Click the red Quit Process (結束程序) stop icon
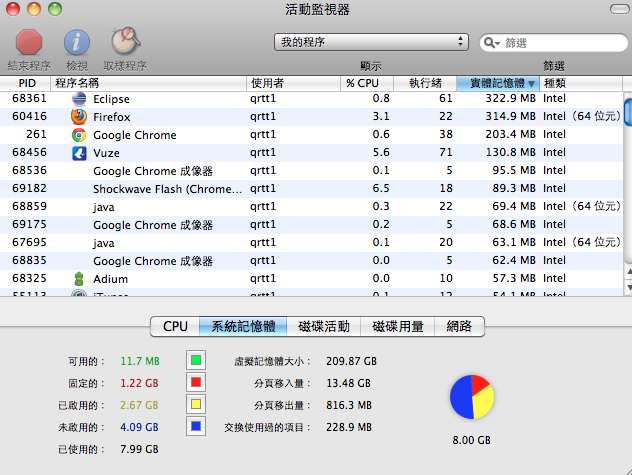632x475 pixels. tap(29, 42)
